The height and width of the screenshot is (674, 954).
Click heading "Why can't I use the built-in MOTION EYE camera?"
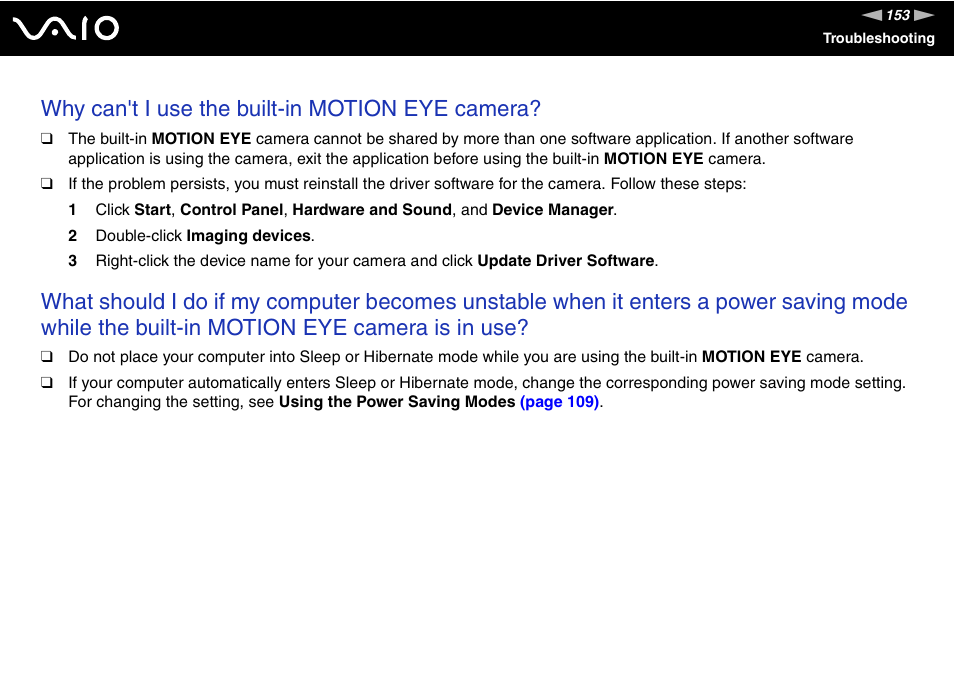291,109
